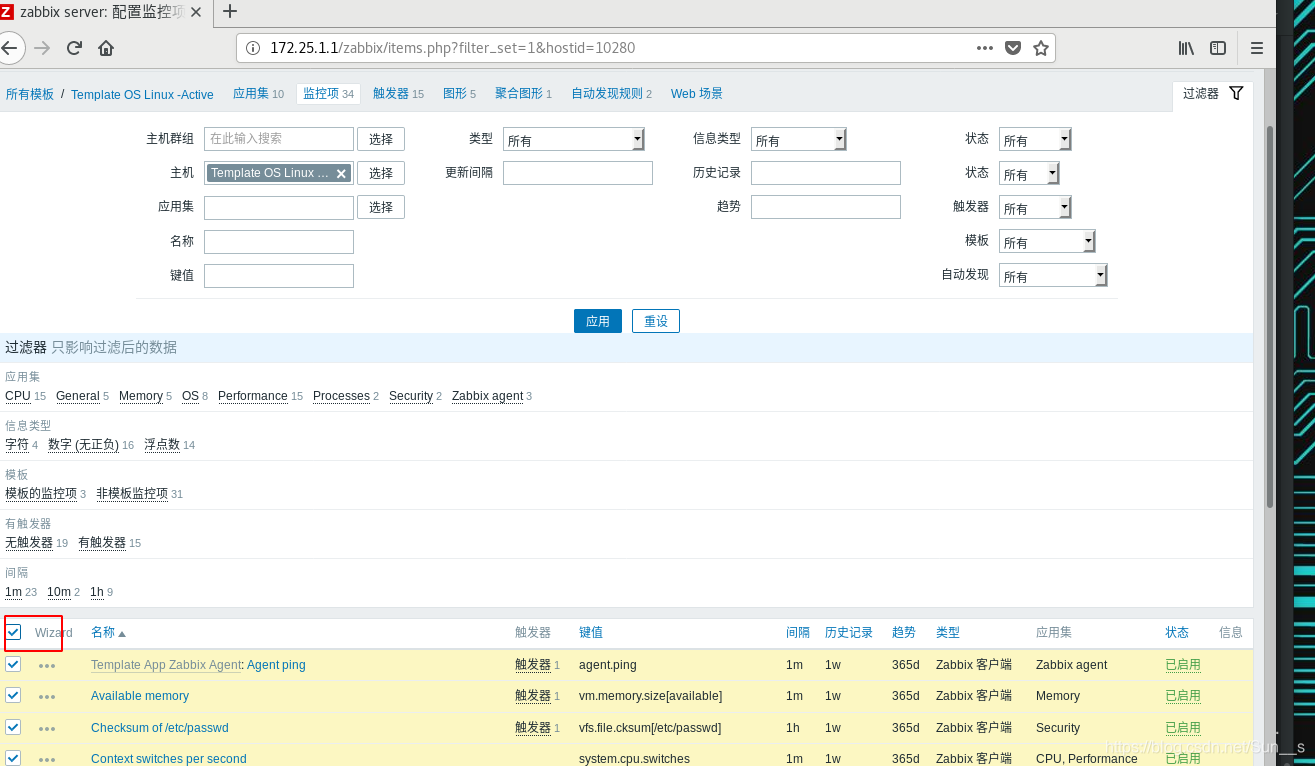Viewport: 1315px width, 766px height.
Task: Sort by 名称 column header
Action: click(x=108, y=632)
